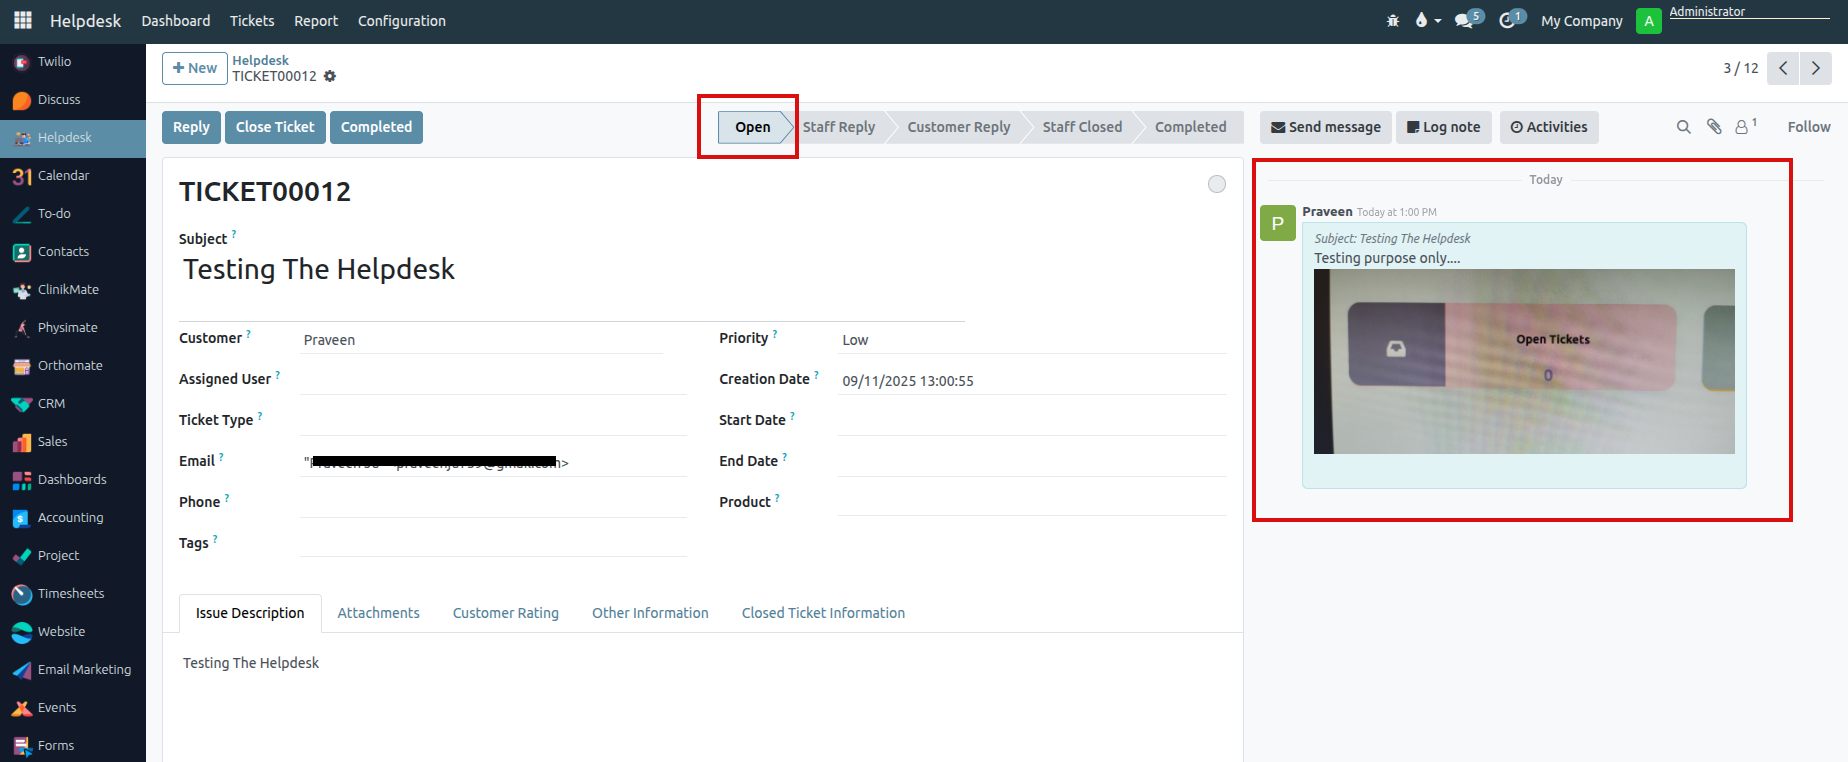Switch to the Customer Rating tab
This screenshot has width=1848, height=762.
coord(505,613)
